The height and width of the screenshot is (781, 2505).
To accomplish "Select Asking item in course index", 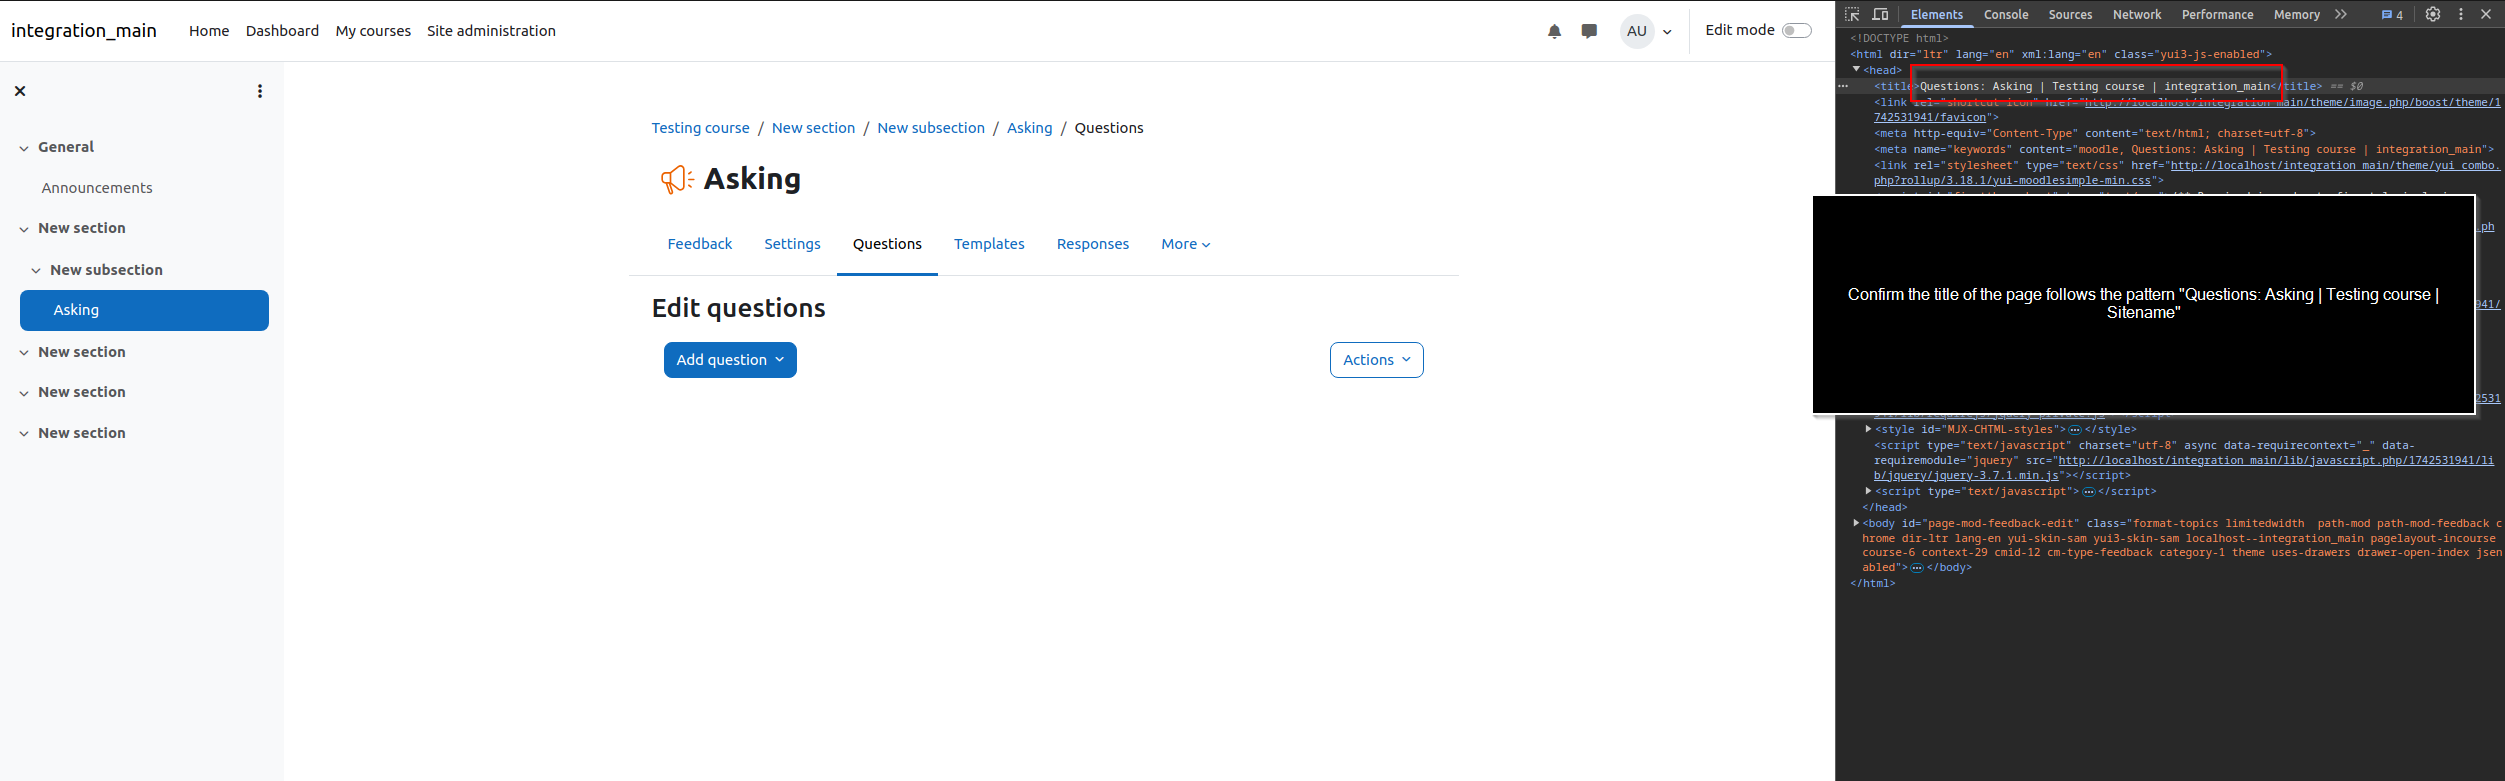I will click(144, 310).
